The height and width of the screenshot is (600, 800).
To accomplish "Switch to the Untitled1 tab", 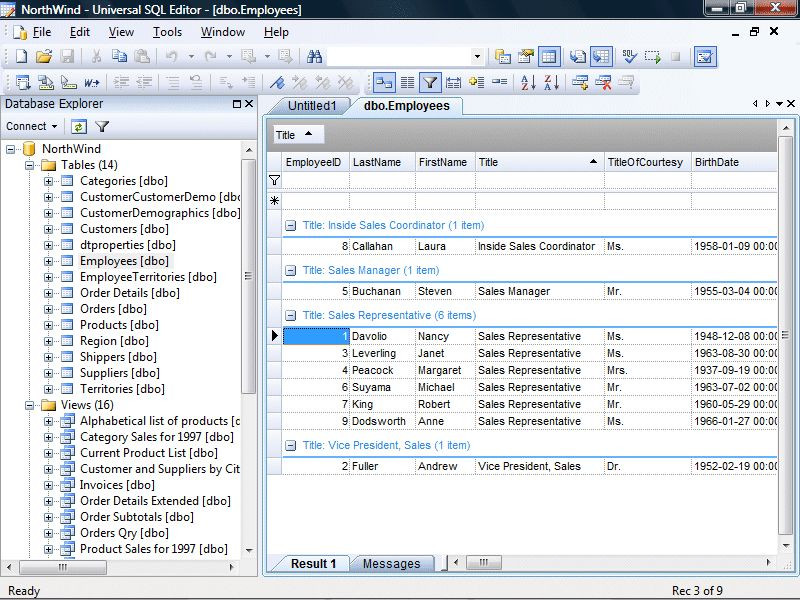I will [312, 106].
